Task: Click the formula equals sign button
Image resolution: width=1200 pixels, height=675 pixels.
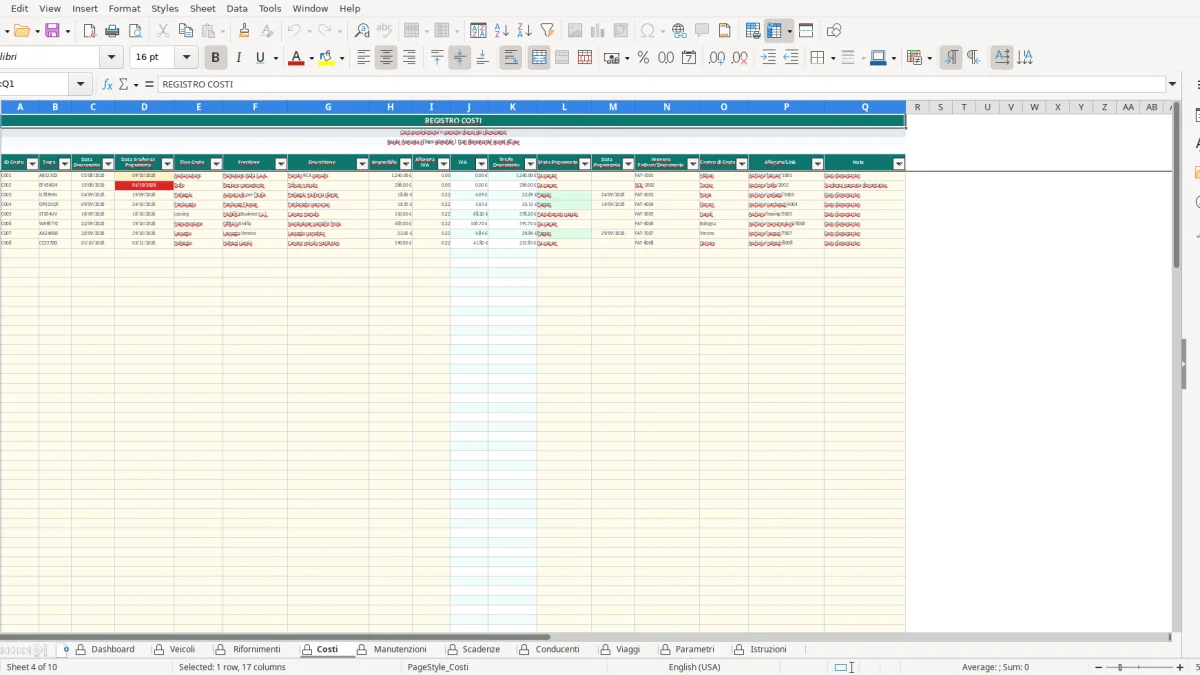Action: 150,85
